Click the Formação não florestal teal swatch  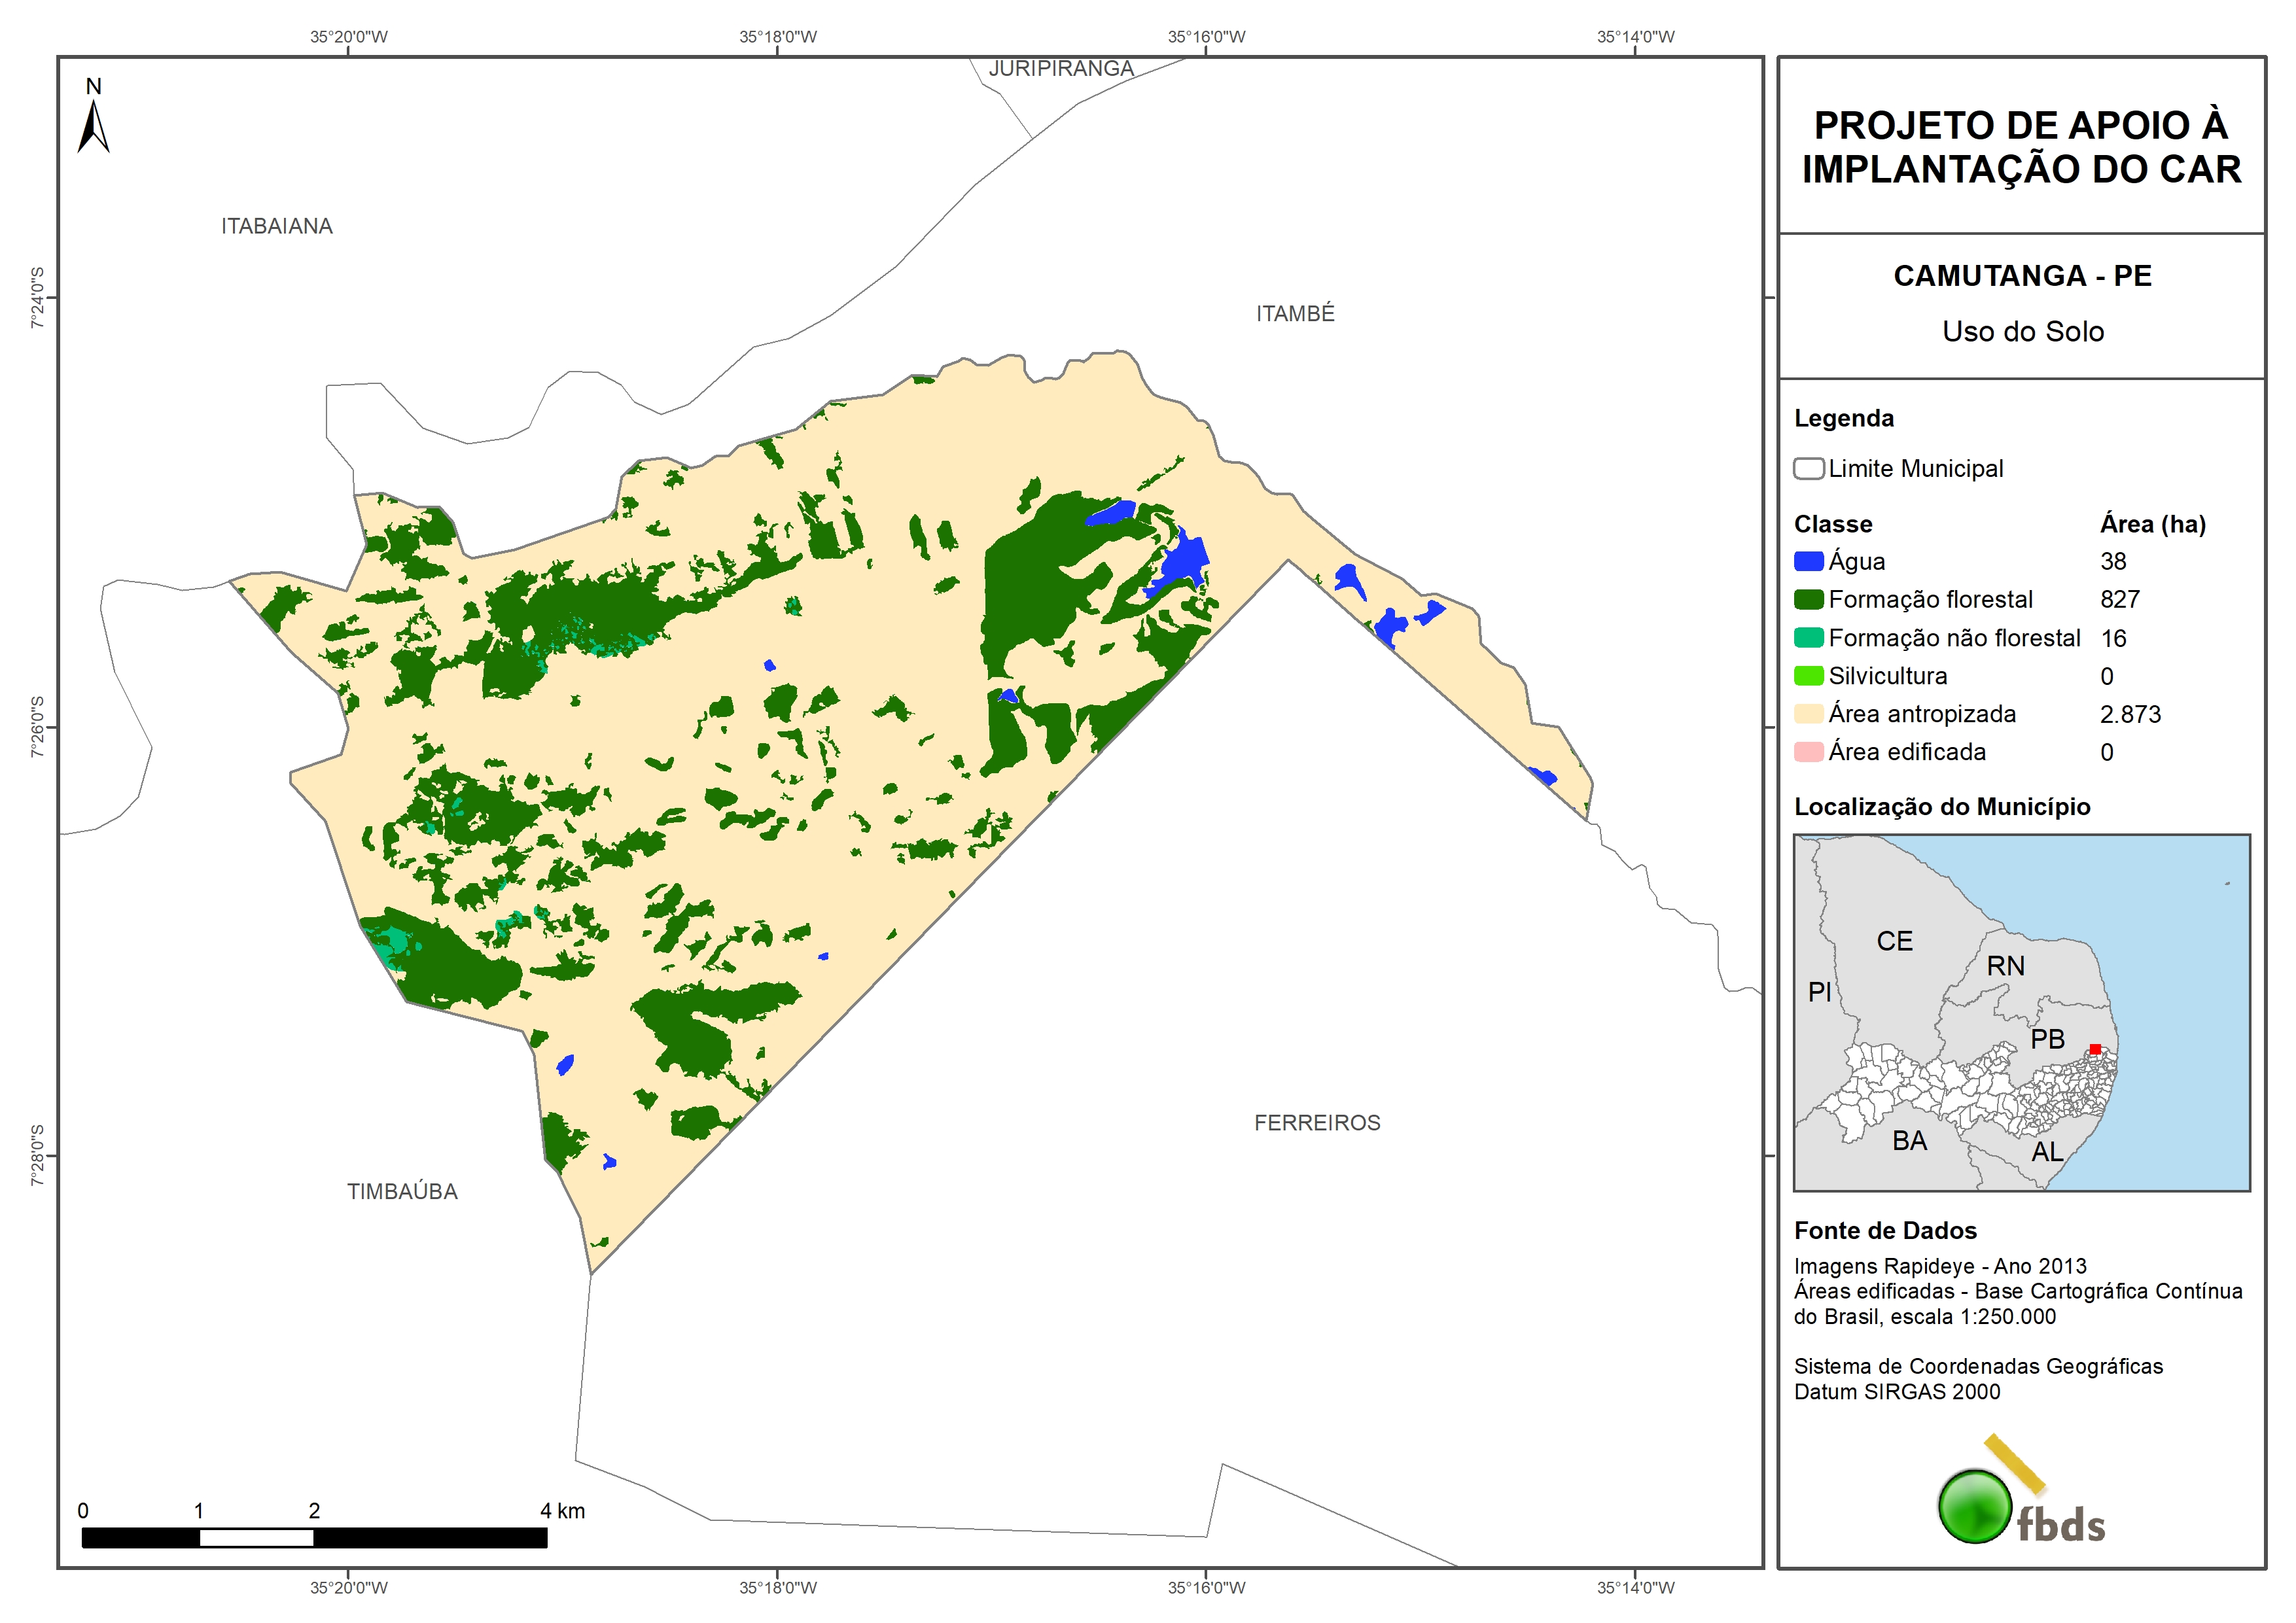click(x=1808, y=638)
